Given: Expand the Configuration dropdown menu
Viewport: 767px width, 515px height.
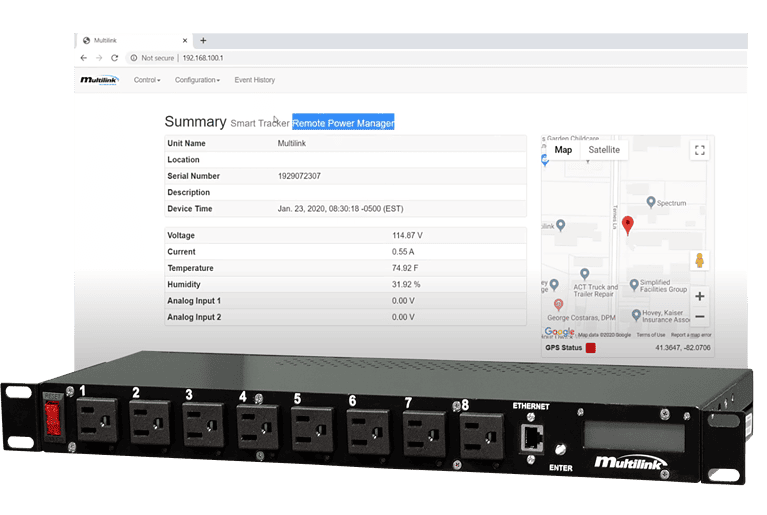Looking at the screenshot, I should tap(197, 80).
